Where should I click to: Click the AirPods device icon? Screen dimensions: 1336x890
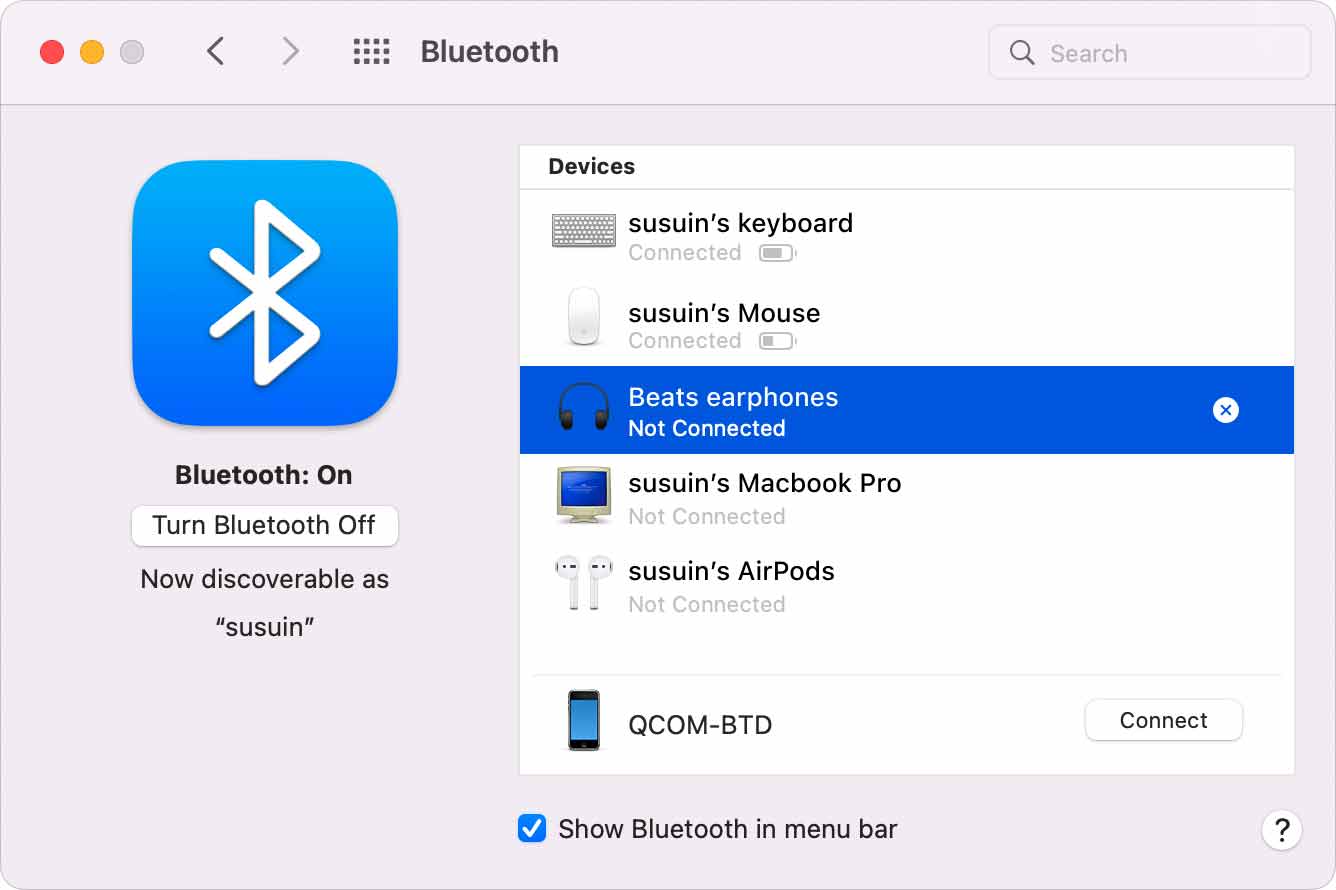pyautogui.click(x=583, y=583)
